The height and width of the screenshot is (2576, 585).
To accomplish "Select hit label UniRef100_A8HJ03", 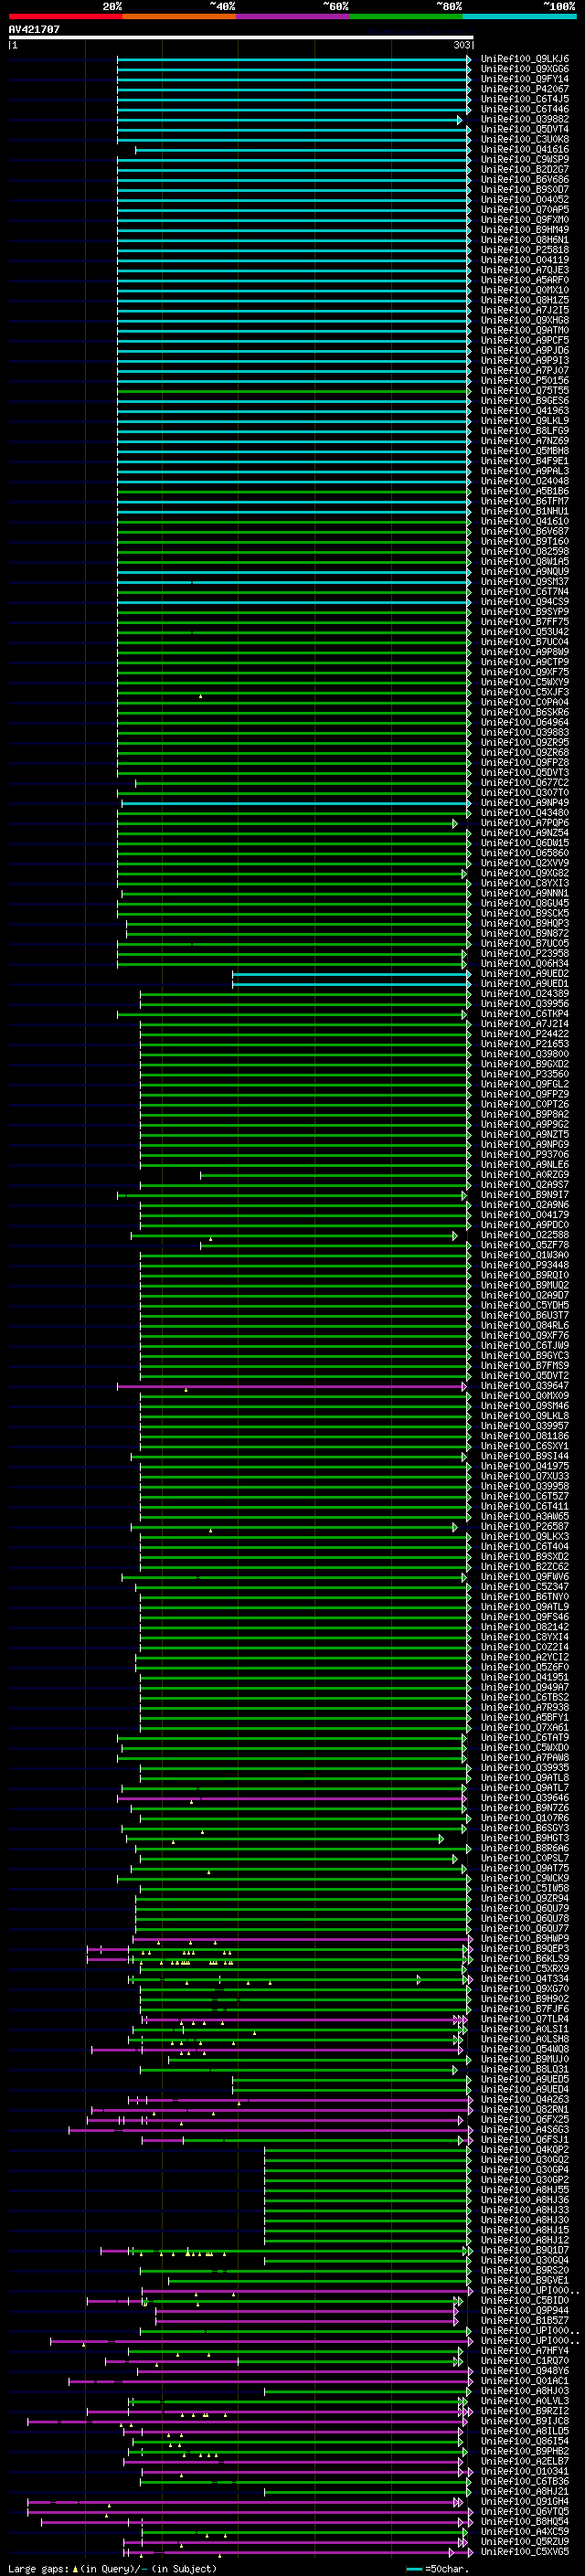I will click(525, 2391).
